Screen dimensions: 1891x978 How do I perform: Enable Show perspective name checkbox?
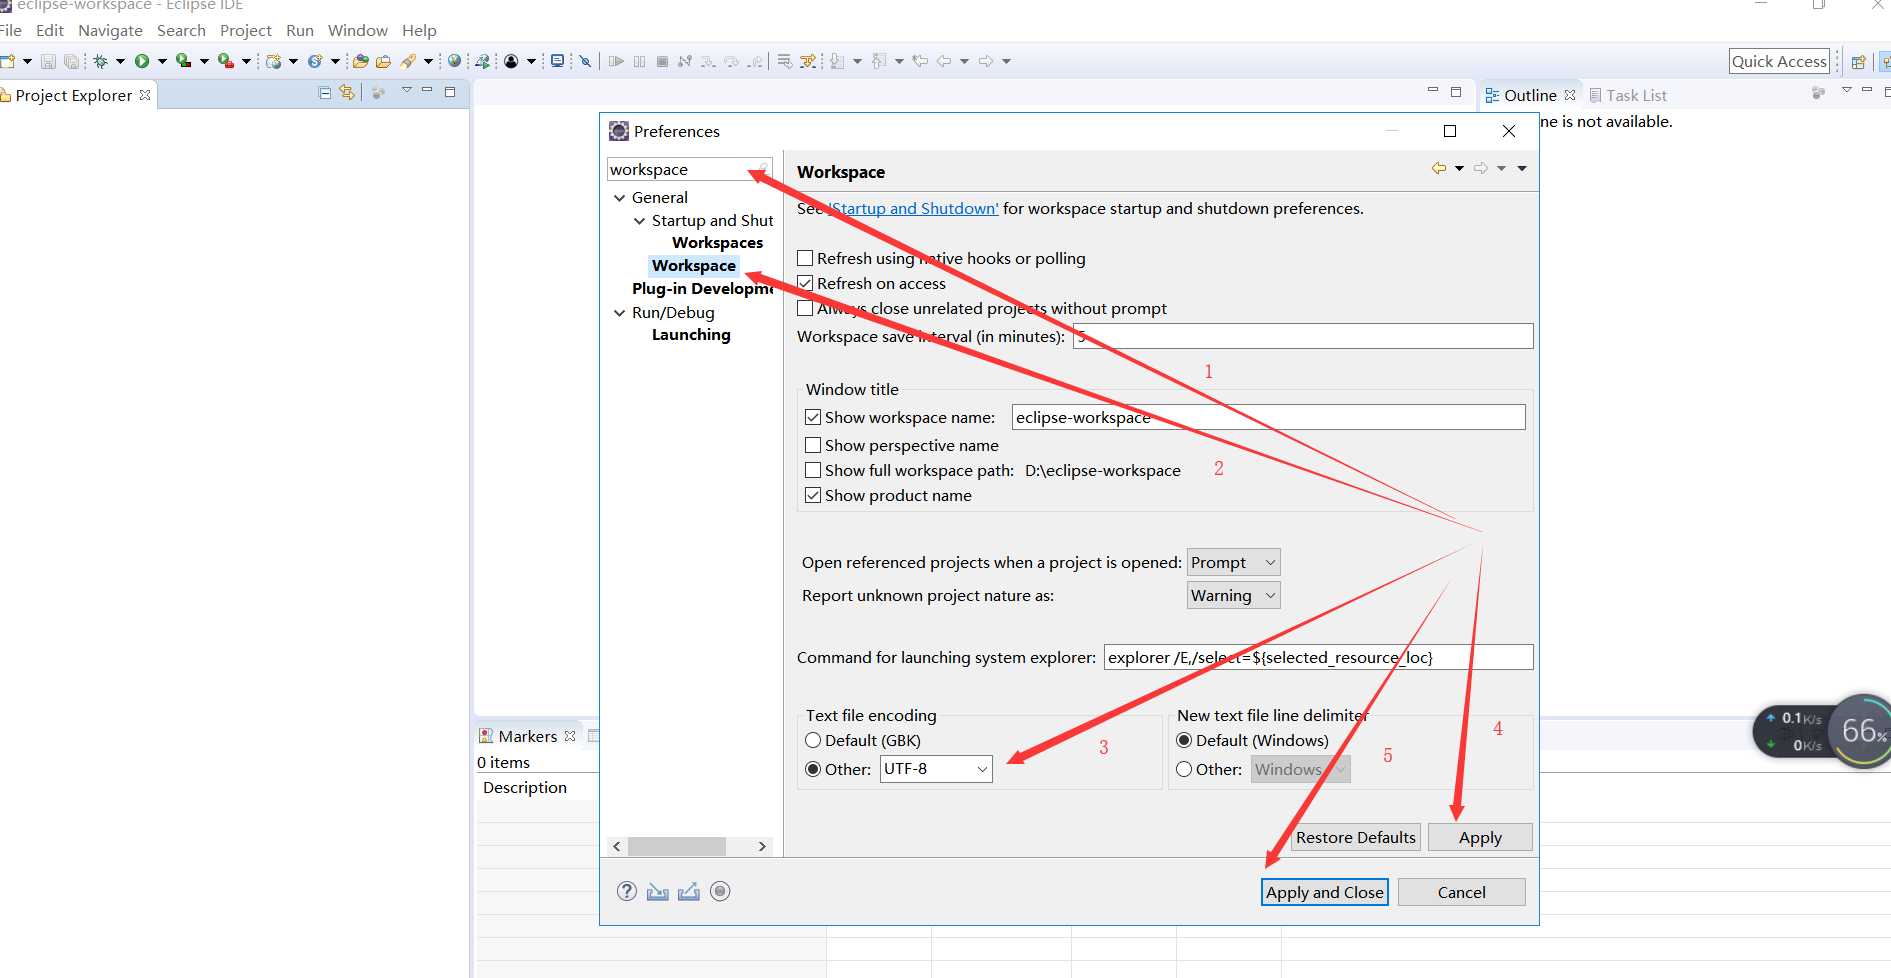[813, 445]
